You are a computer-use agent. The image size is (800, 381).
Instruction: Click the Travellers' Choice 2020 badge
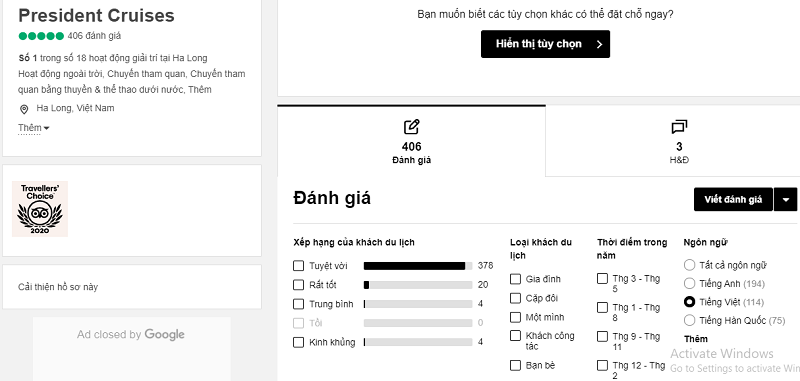(x=40, y=209)
